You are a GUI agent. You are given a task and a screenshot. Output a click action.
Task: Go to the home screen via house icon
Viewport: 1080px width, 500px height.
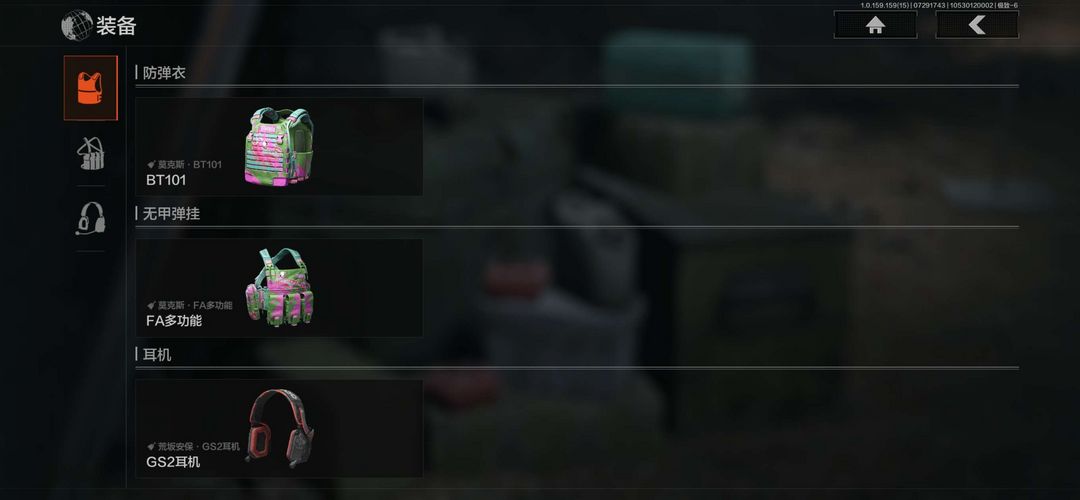(875, 25)
